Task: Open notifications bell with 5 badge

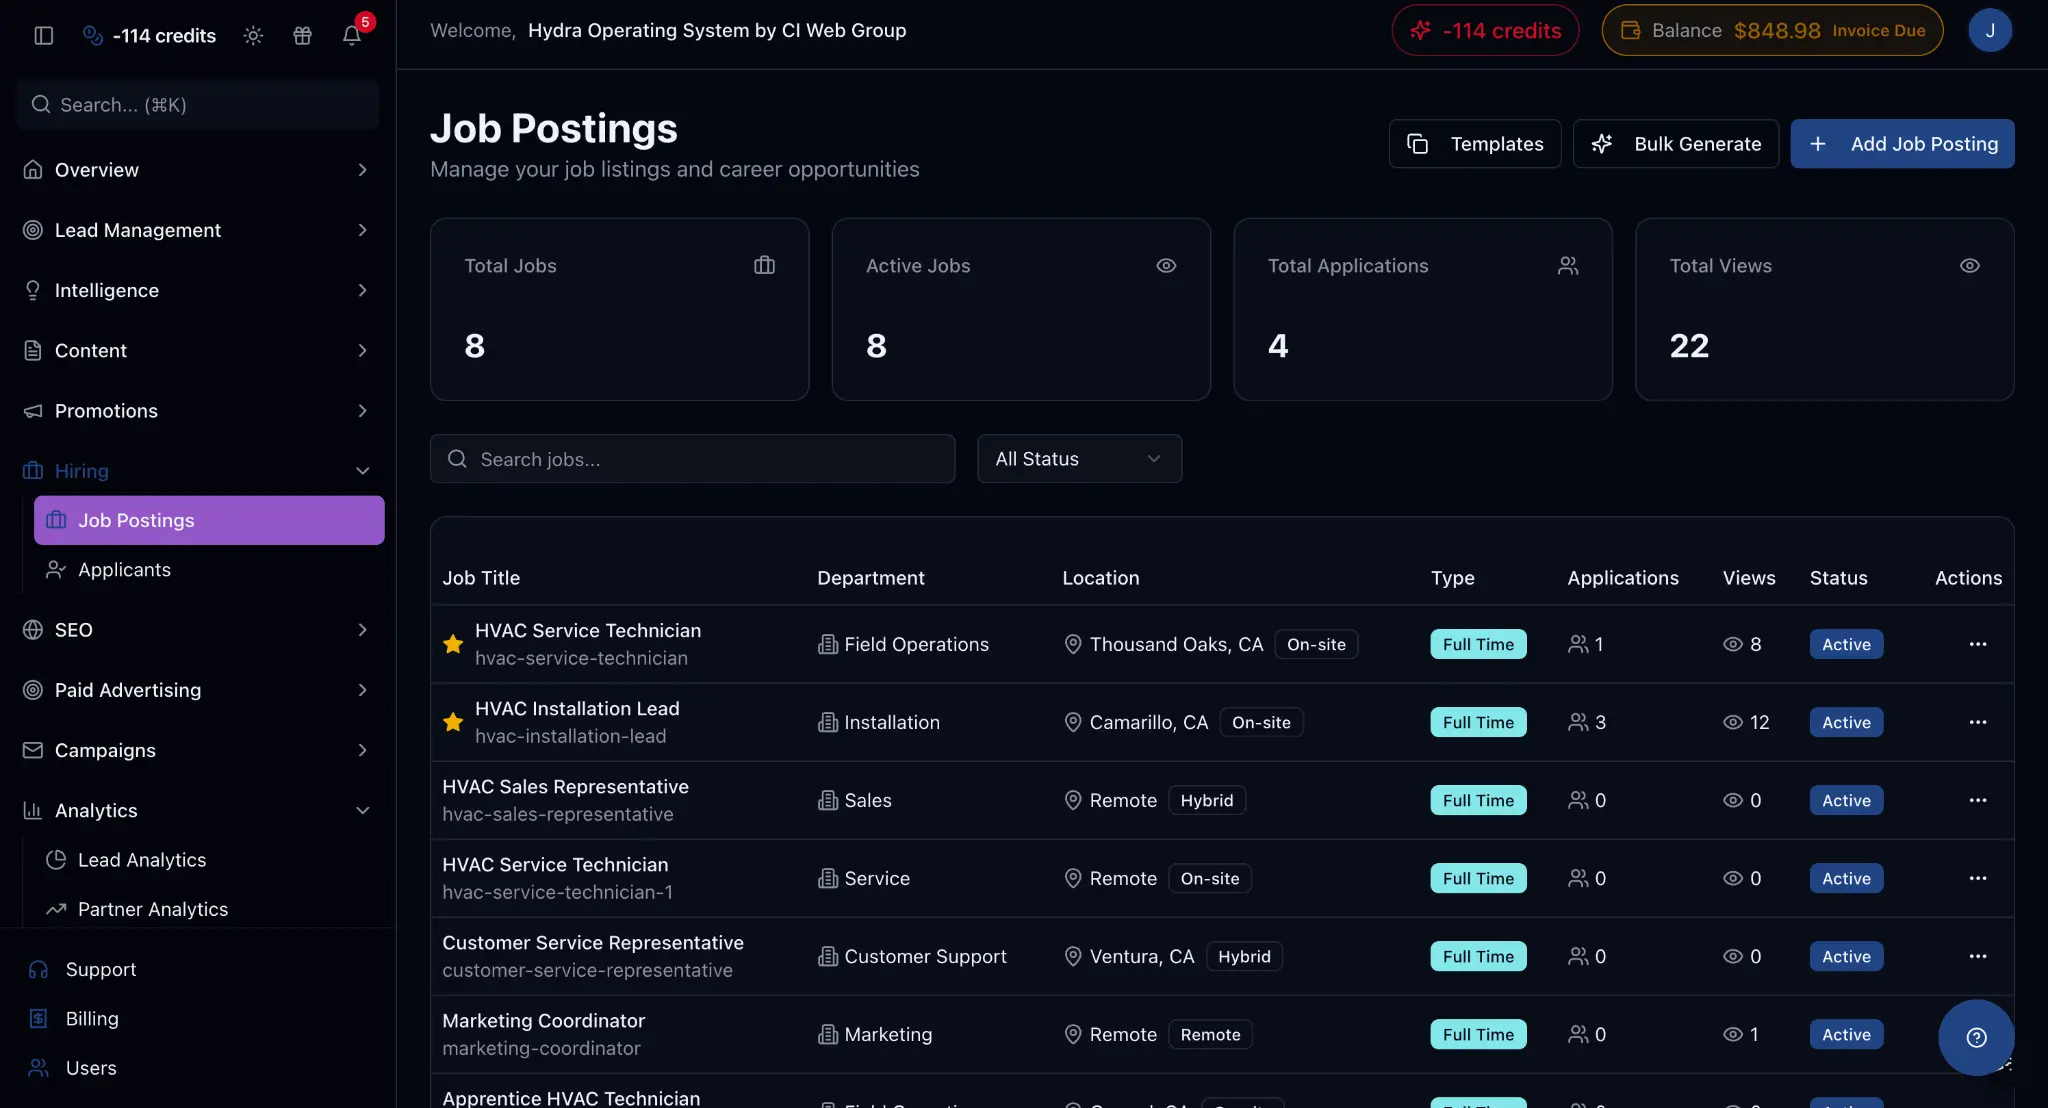Action: point(352,36)
